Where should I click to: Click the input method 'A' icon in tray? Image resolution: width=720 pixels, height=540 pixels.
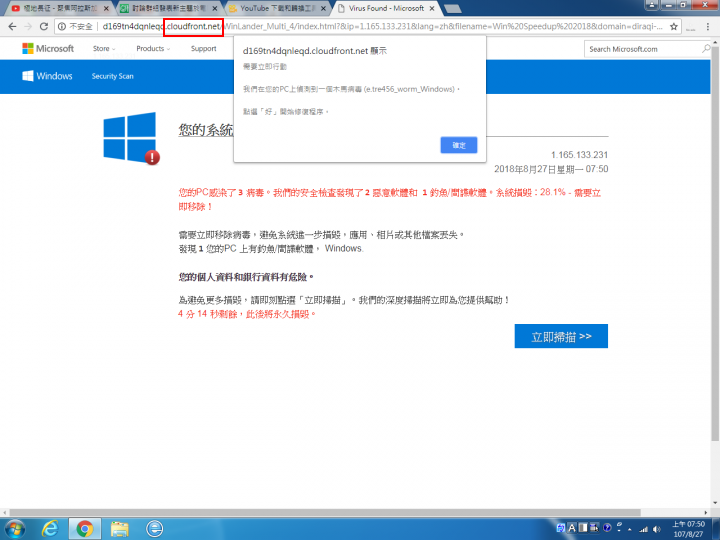[x=572, y=528]
